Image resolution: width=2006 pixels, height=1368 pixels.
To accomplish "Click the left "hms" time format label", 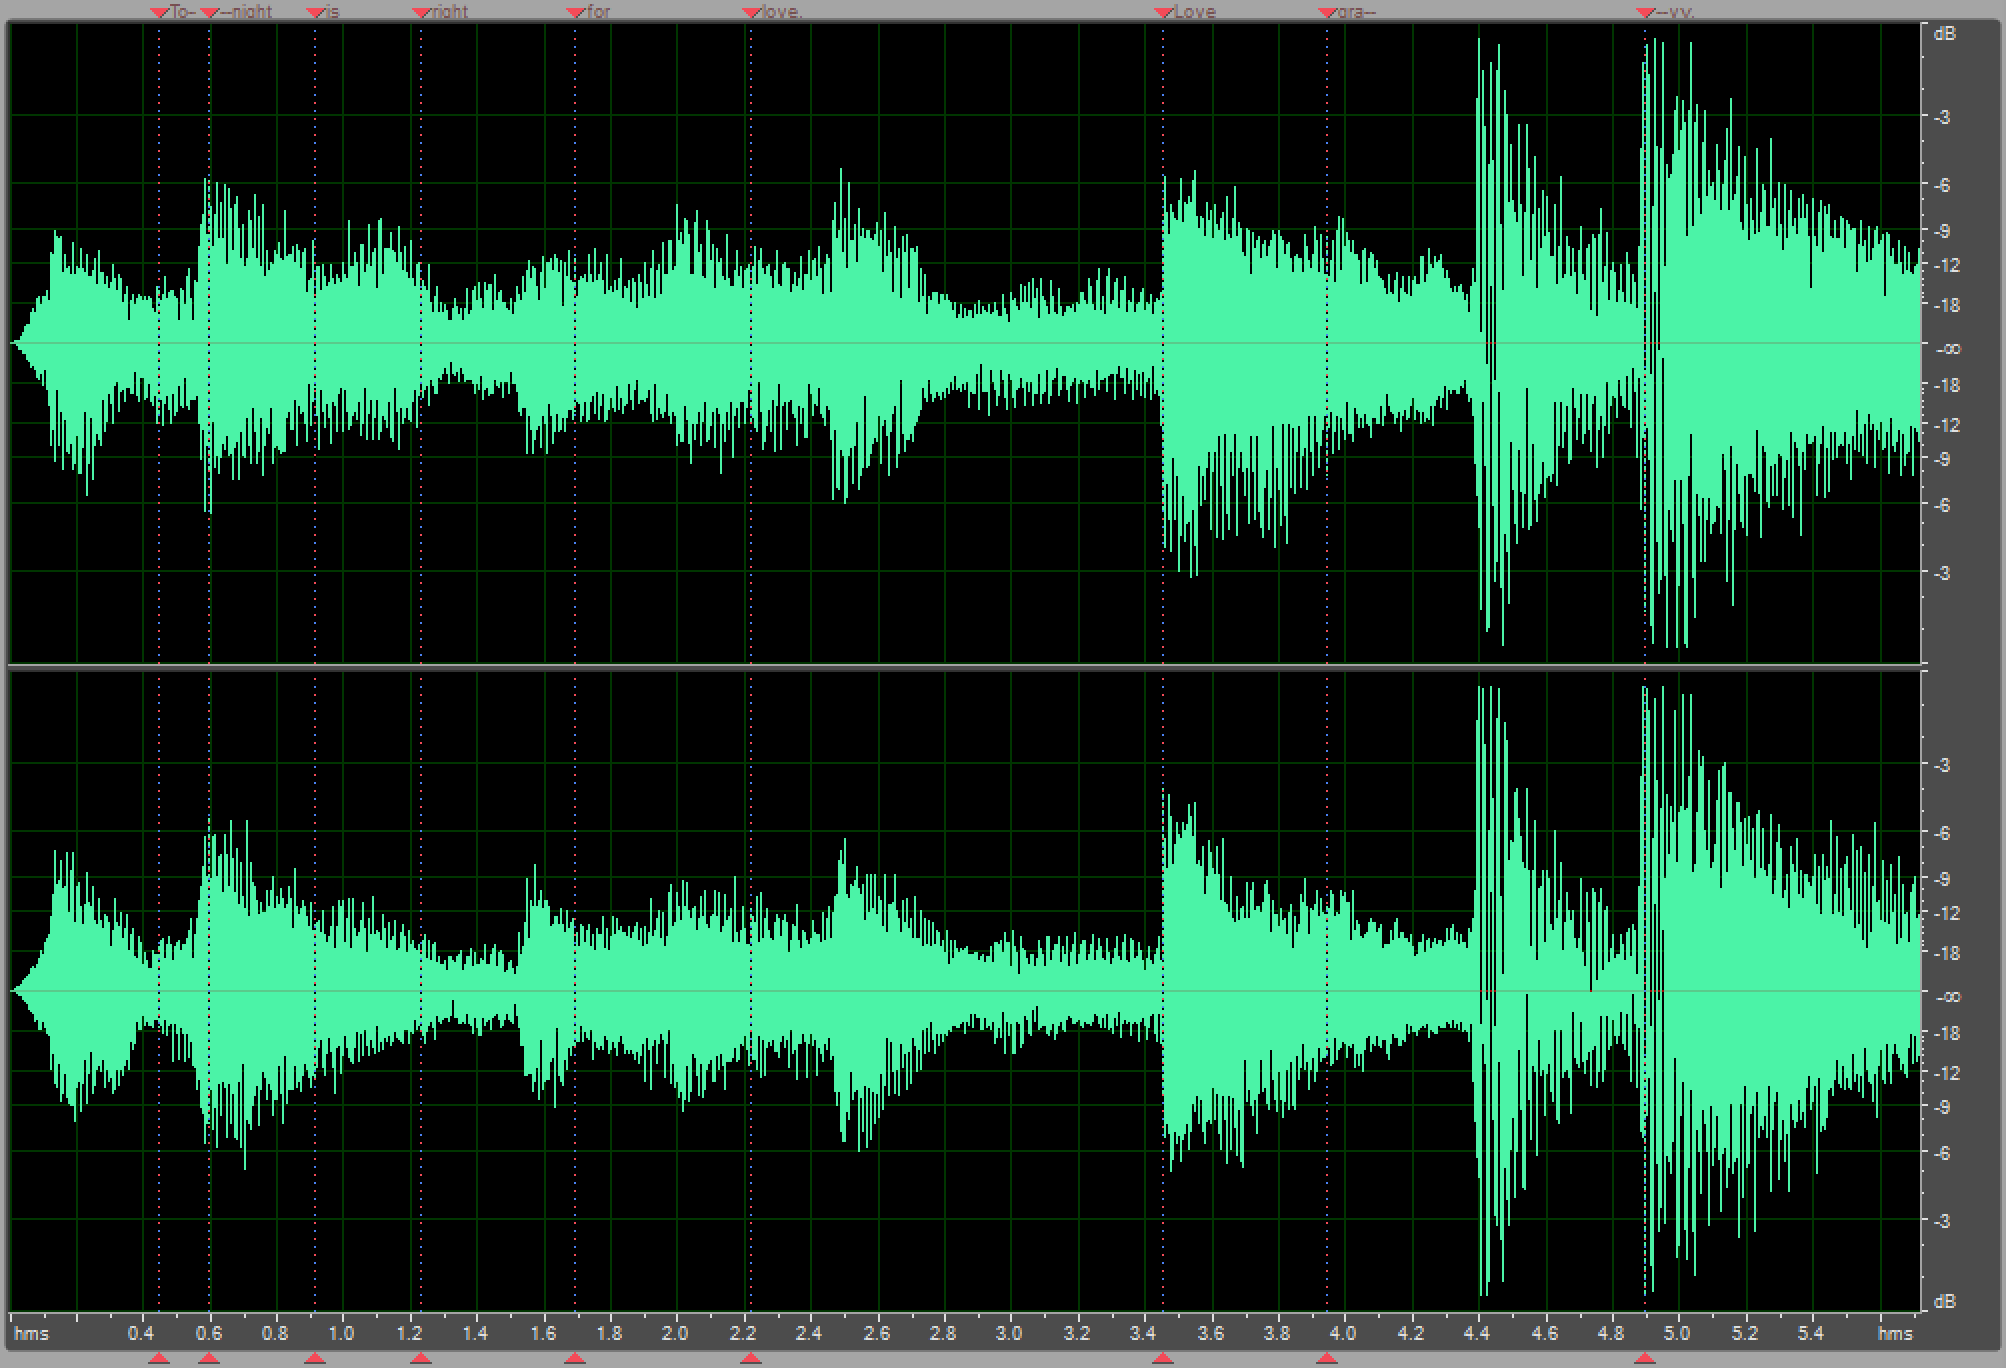I will click(x=32, y=1333).
